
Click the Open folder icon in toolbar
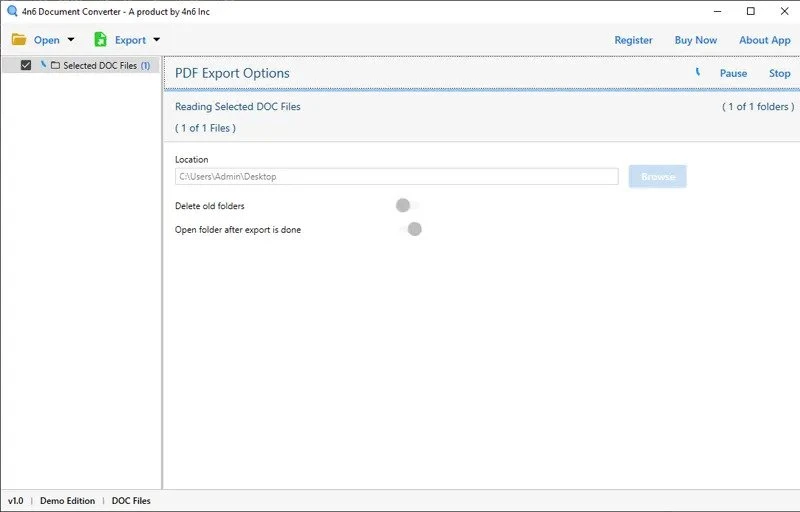[x=19, y=40]
